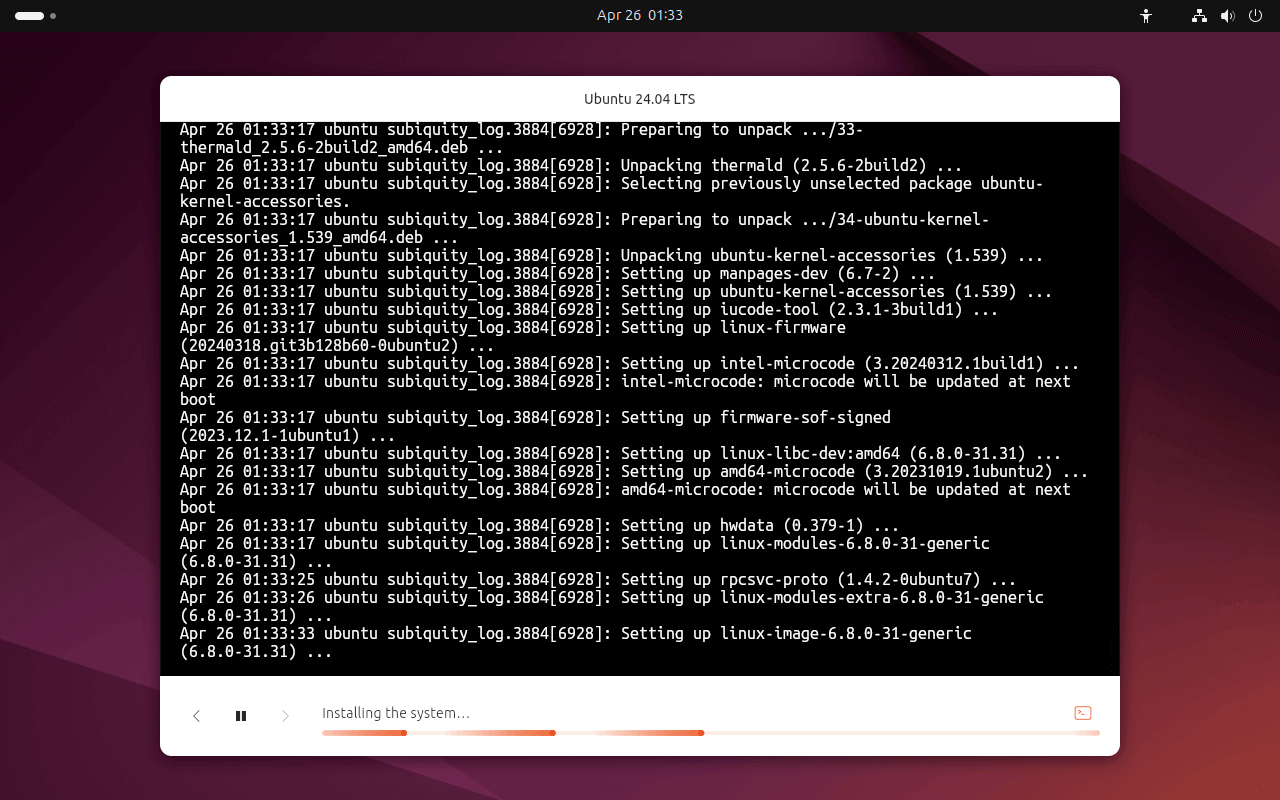Go to the previous slide chevron
Screen dimensions: 1280x800
pos(197,716)
